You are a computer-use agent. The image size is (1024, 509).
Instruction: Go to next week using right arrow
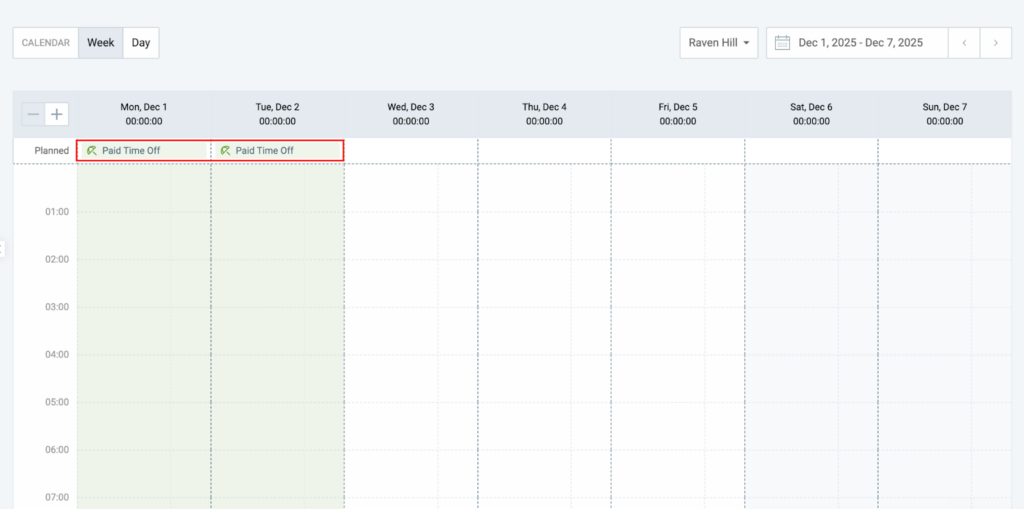point(995,43)
